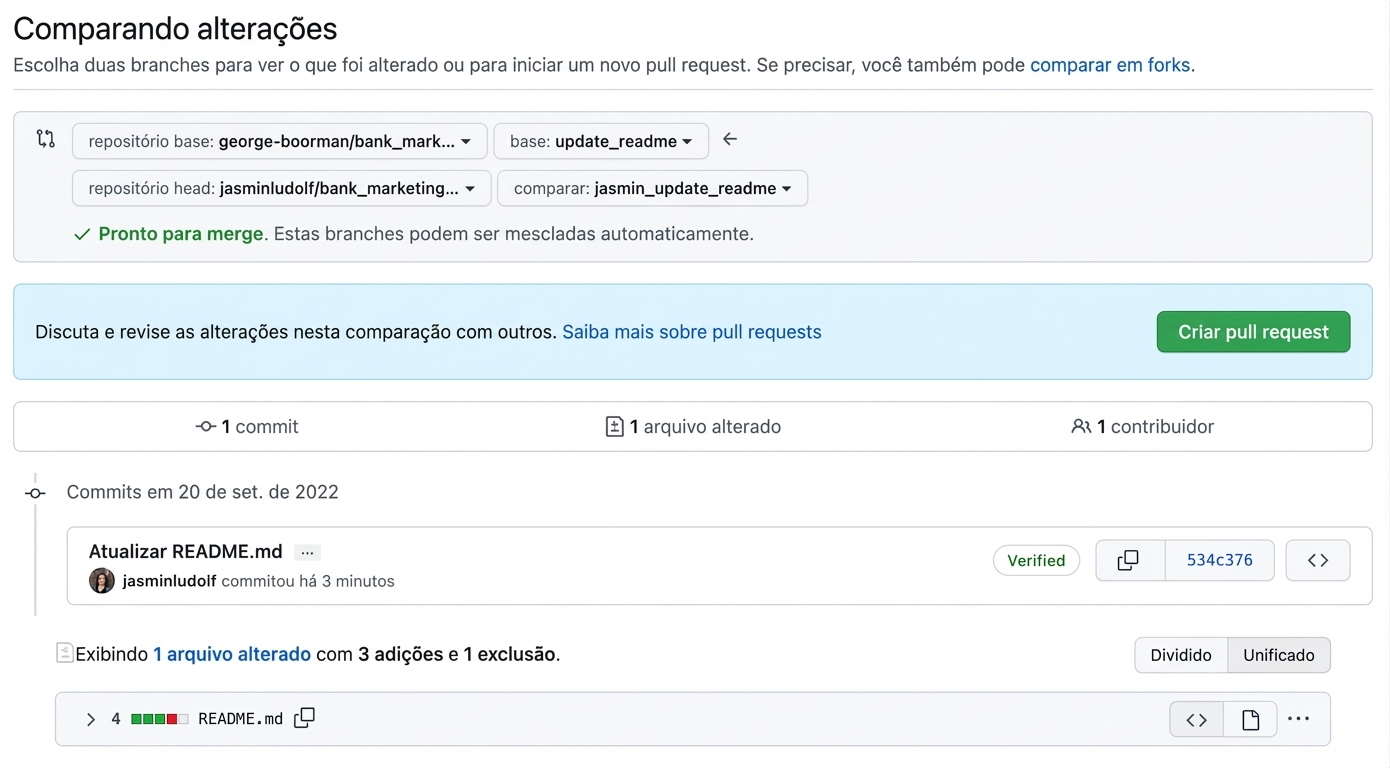Click the left arrow next to base branch
The width and height of the screenshot is (1390, 768).
(x=730, y=139)
